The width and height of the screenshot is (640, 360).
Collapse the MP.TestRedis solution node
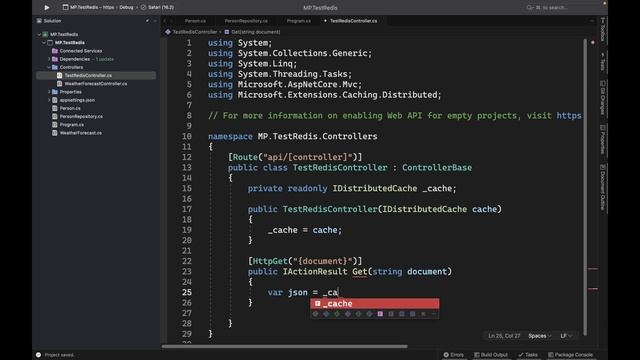click(x=40, y=34)
